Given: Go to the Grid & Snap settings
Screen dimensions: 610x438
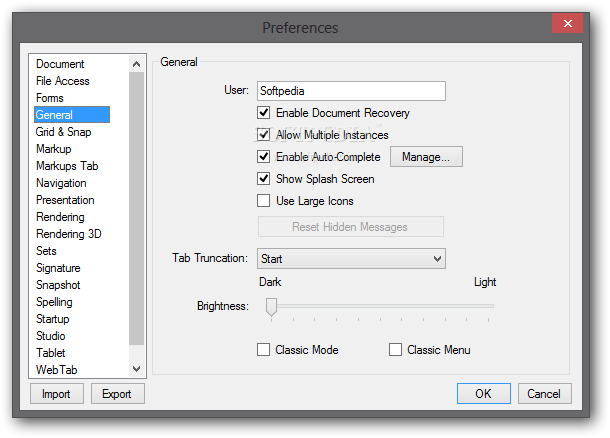Looking at the screenshot, I should coord(63,132).
